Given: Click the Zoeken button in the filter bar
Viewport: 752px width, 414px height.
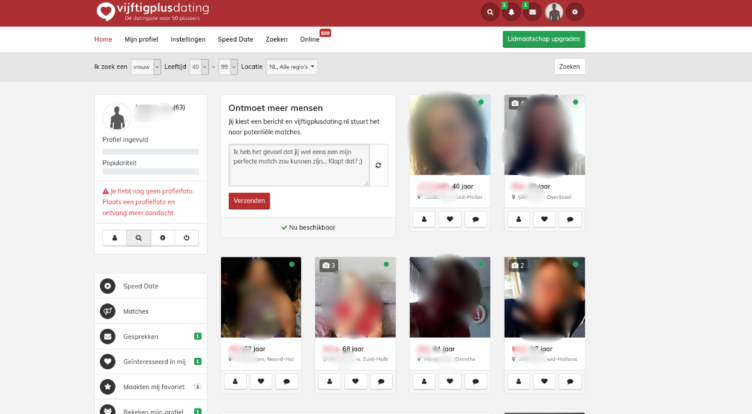Looking at the screenshot, I should pos(569,67).
